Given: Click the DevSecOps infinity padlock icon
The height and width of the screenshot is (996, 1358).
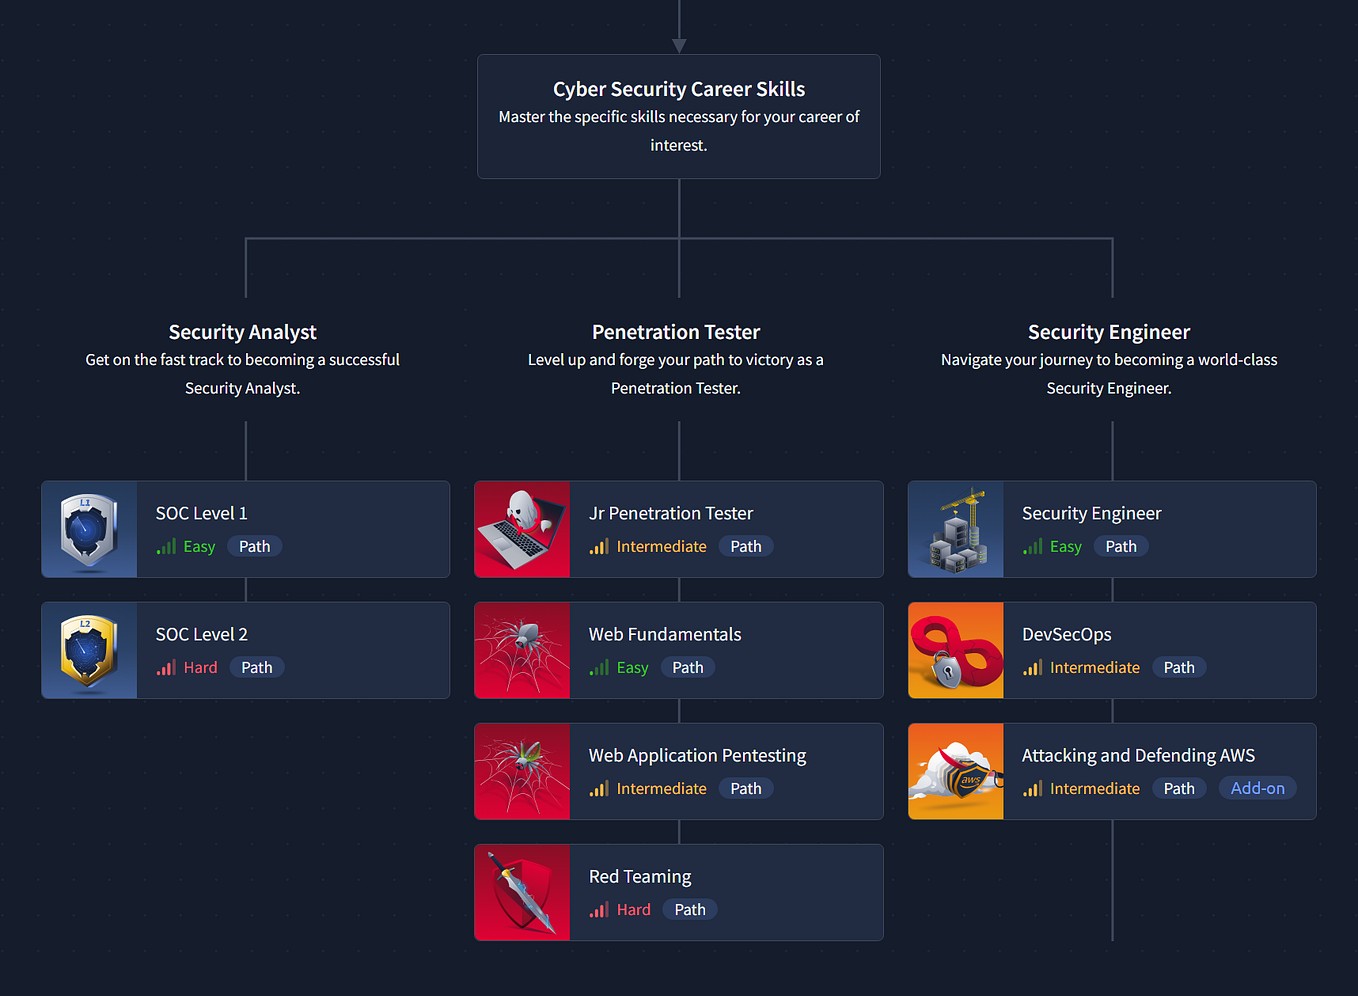Looking at the screenshot, I should click(x=955, y=650).
